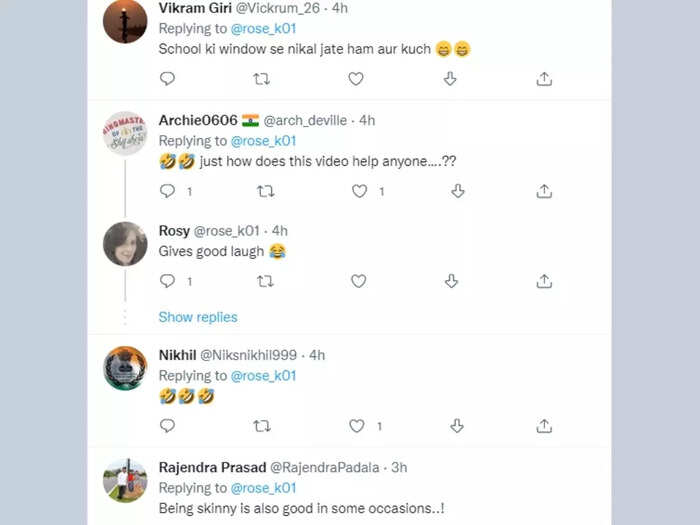This screenshot has width=700, height=525.
Task: Open Rajendra Prasad's profile name
Action: click(x=212, y=467)
